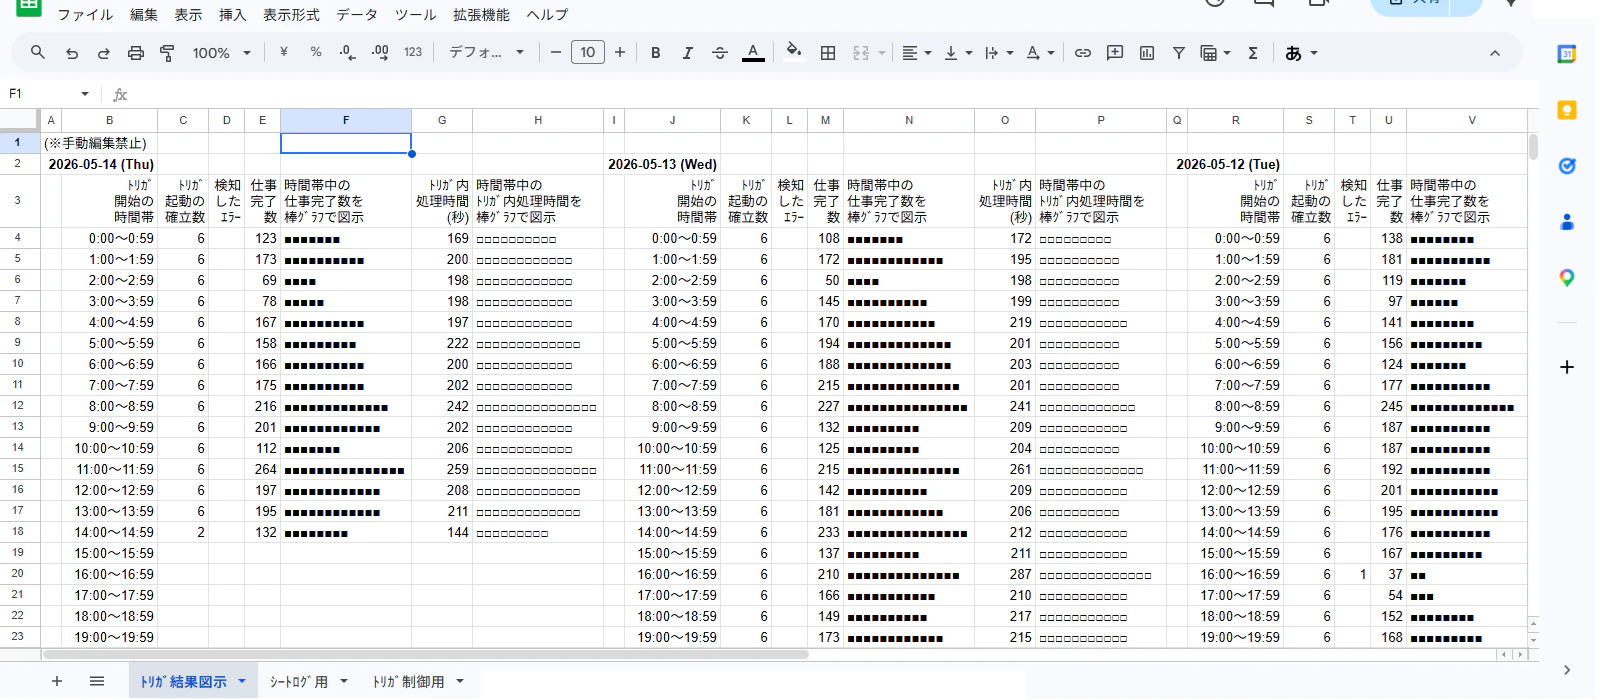This screenshot has width=1600, height=700.
Task: Open Contacts side panel
Action: 1567,222
